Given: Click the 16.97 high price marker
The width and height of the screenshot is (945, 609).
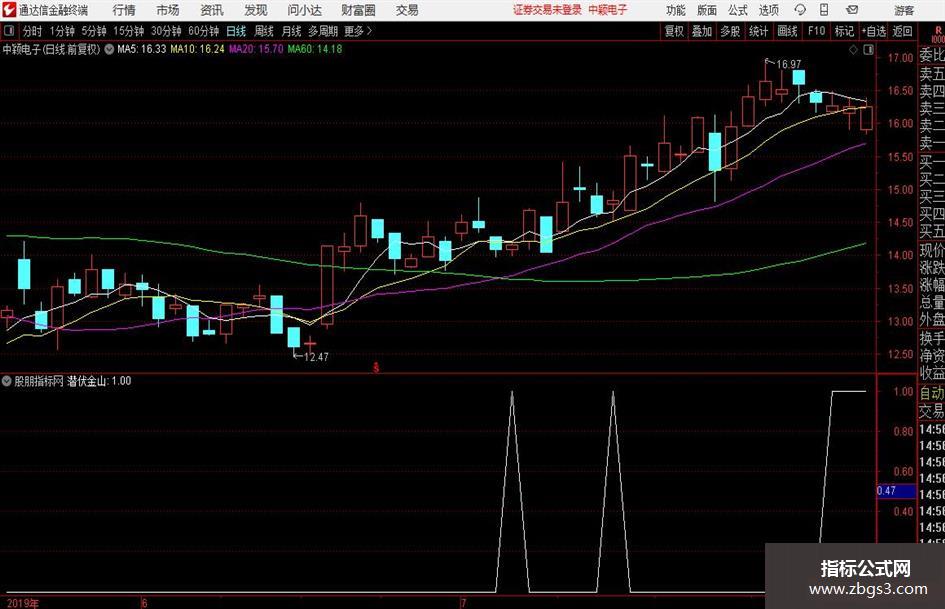Looking at the screenshot, I should coord(788,64).
